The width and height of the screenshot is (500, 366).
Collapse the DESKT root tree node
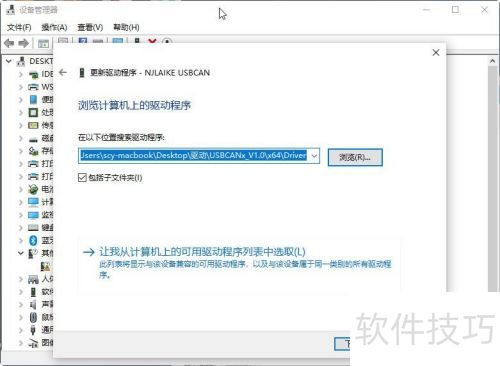pyautogui.click(x=9, y=61)
